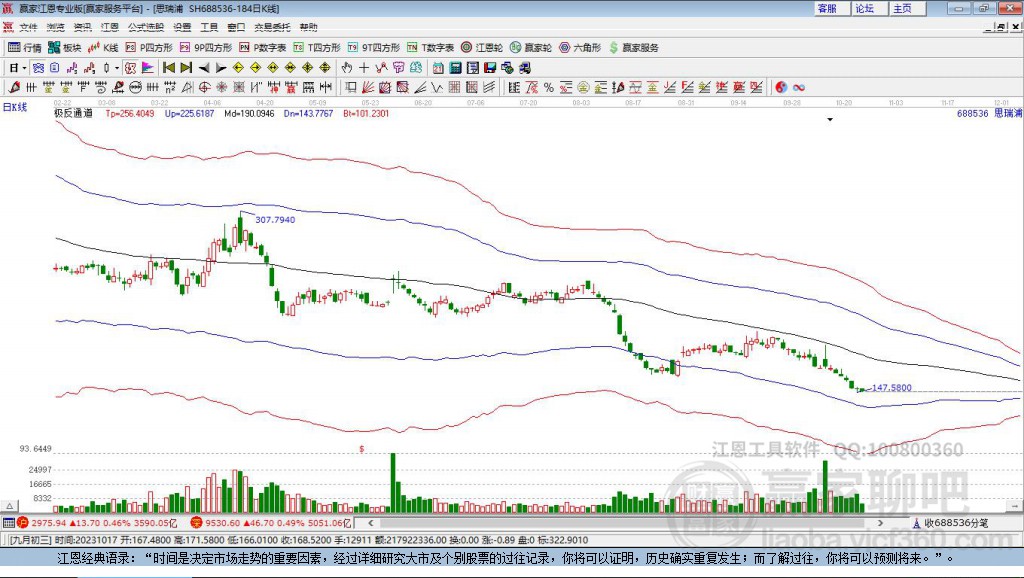This screenshot has height=578, width=1024.
Task: Open the 六角形 hexagon tool
Action: pyautogui.click(x=580, y=47)
